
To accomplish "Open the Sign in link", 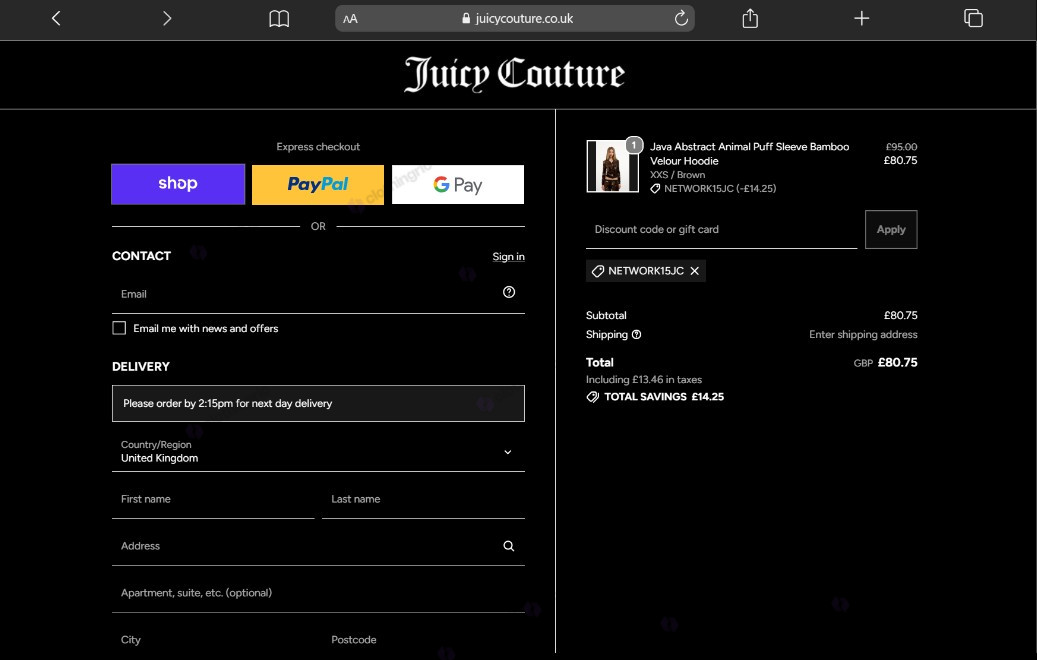I will pos(508,257).
